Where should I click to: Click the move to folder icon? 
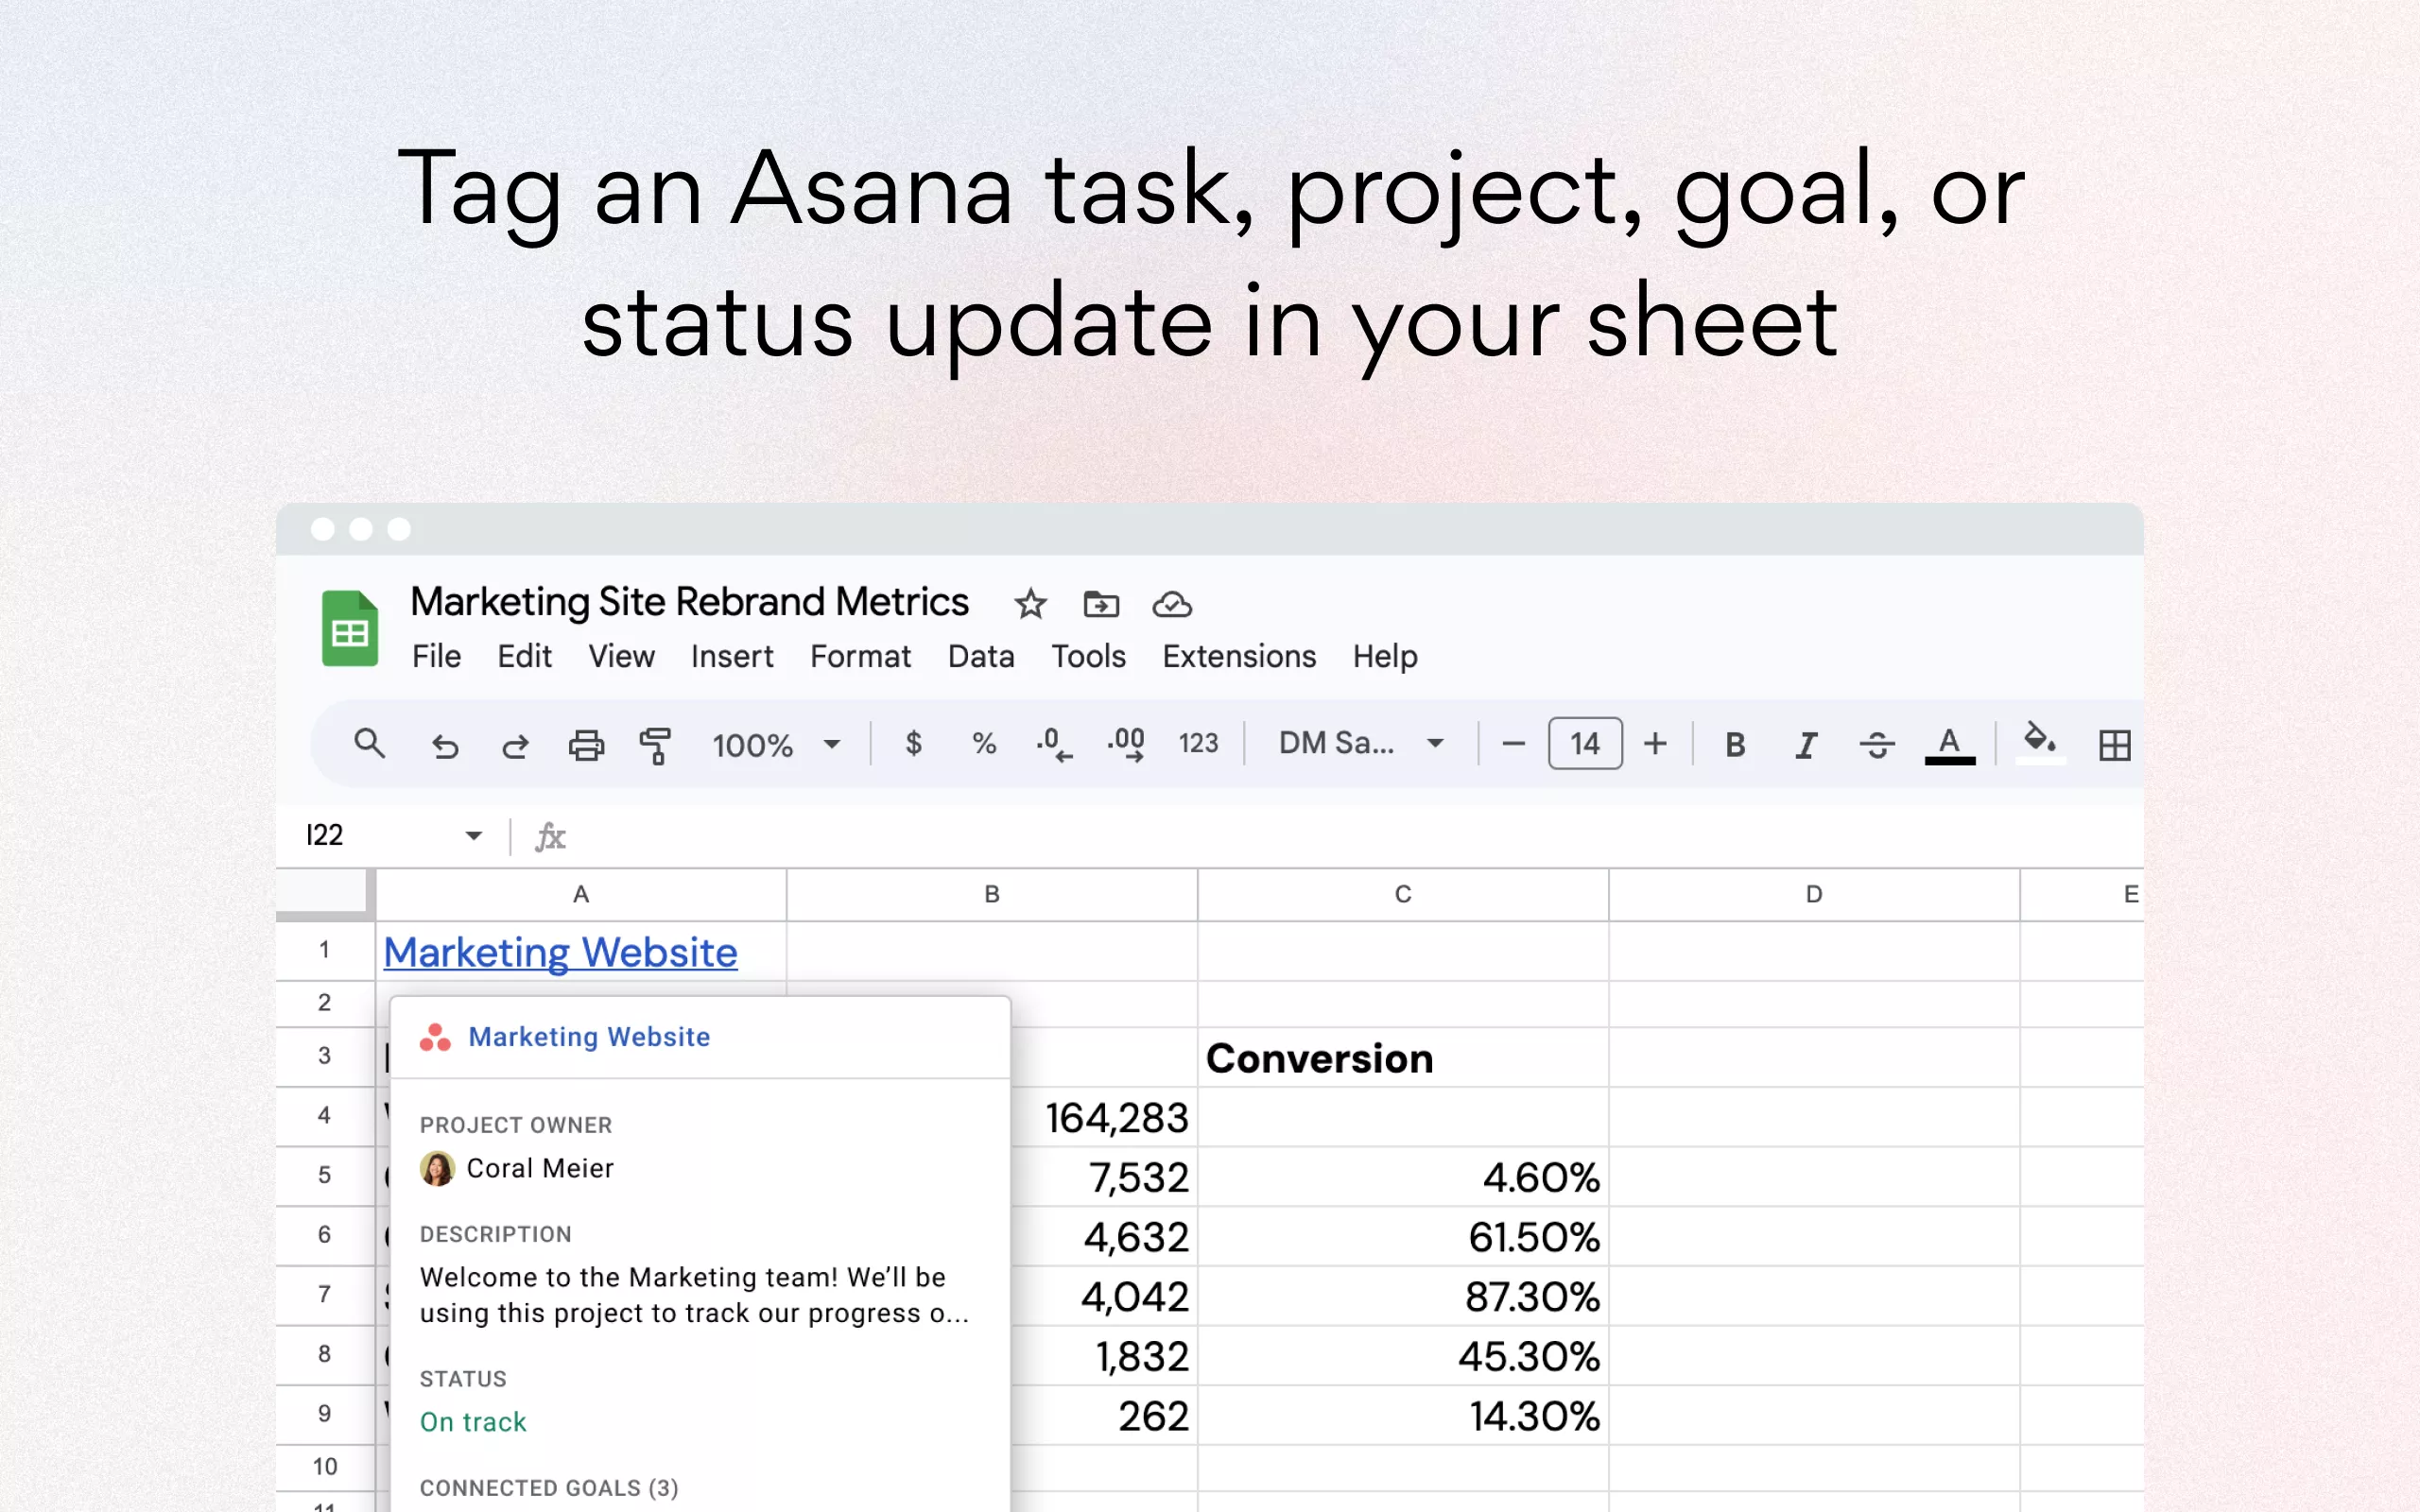pyautogui.click(x=1101, y=604)
